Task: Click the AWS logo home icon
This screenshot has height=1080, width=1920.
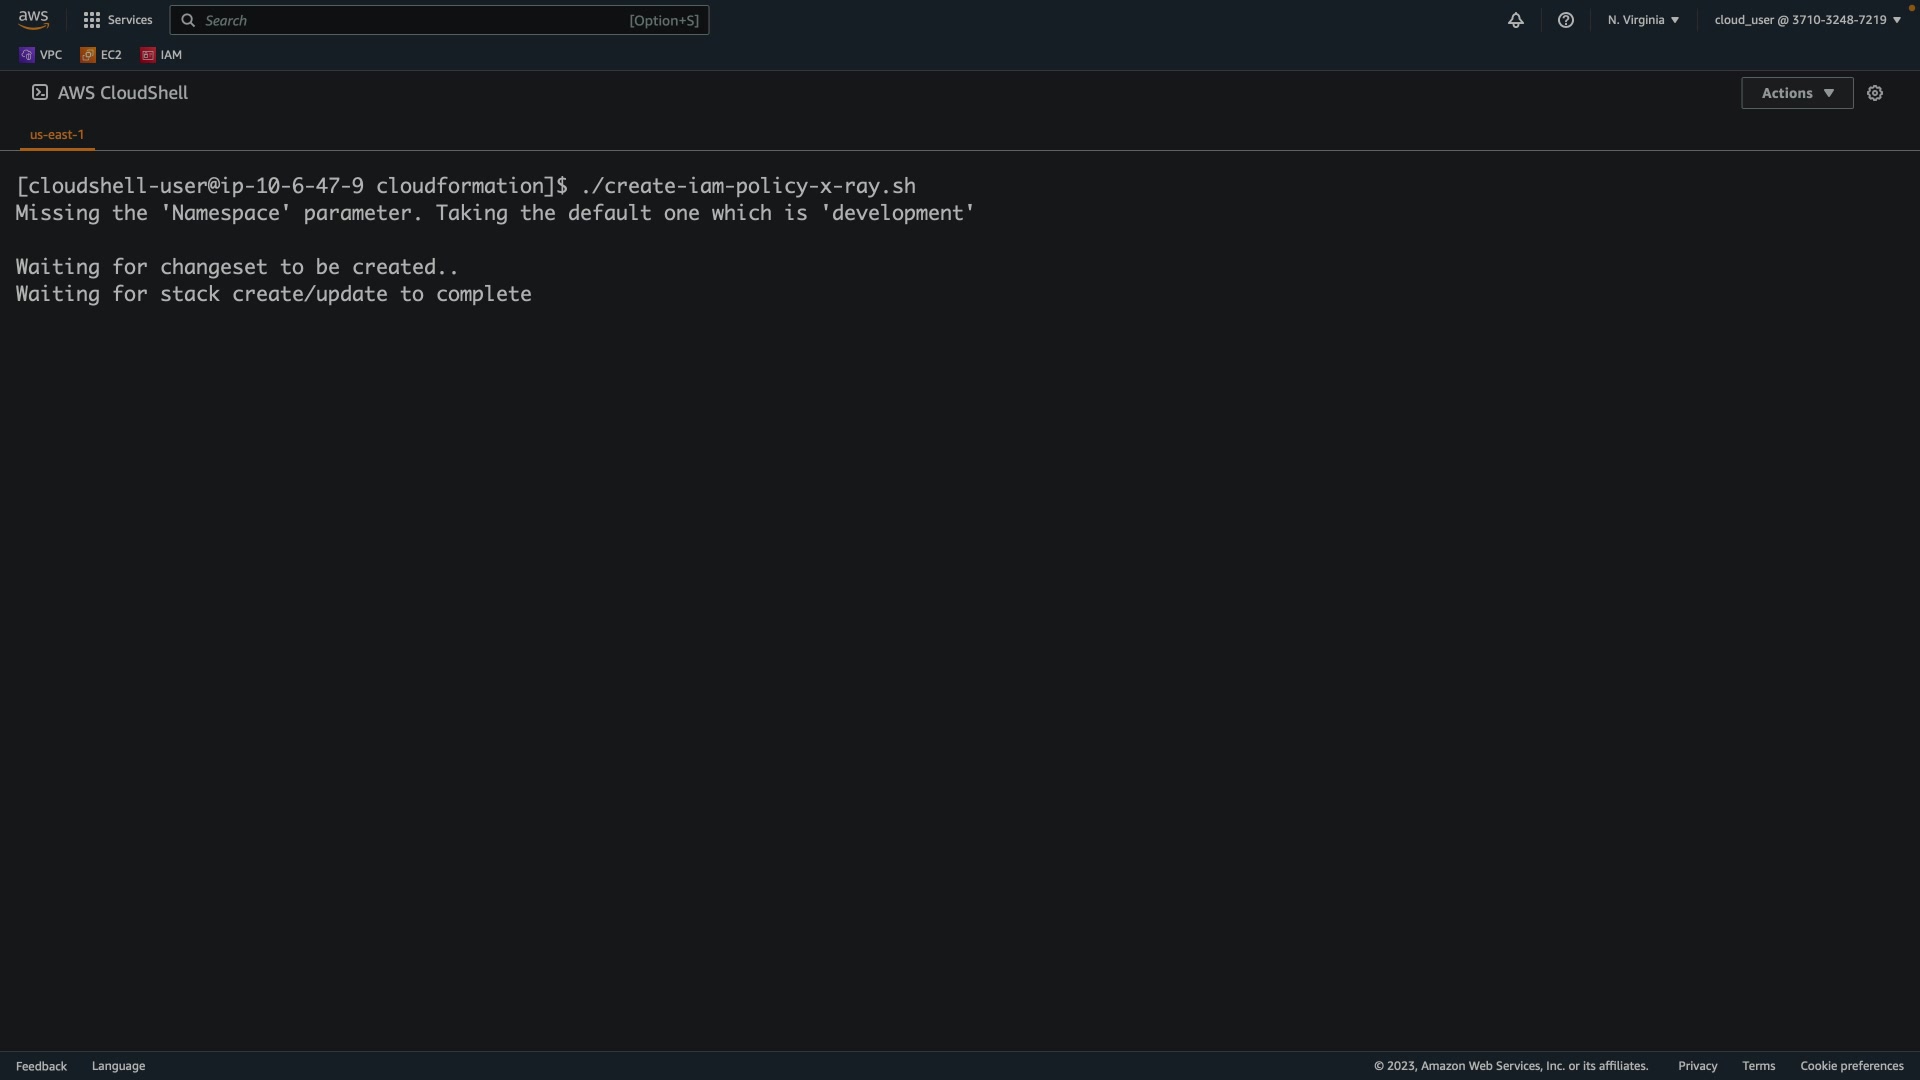Action: pyautogui.click(x=33, y=20)
